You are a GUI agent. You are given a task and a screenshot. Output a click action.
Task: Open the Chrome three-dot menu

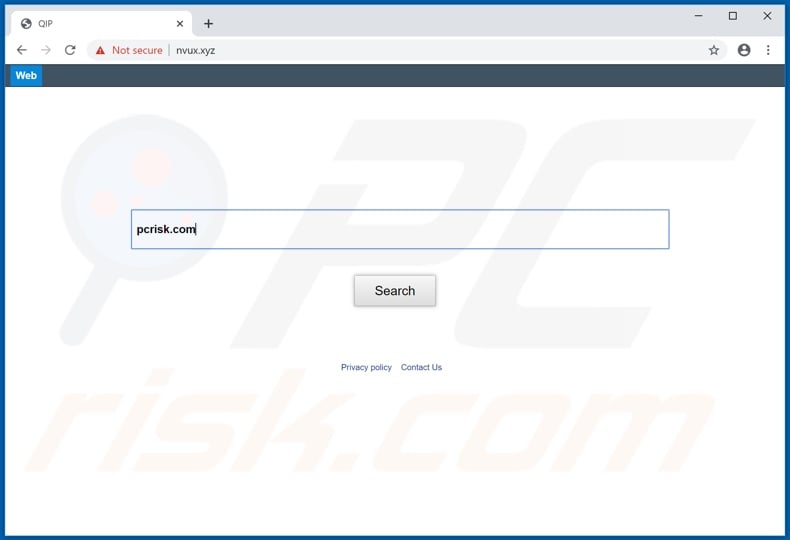768,50
